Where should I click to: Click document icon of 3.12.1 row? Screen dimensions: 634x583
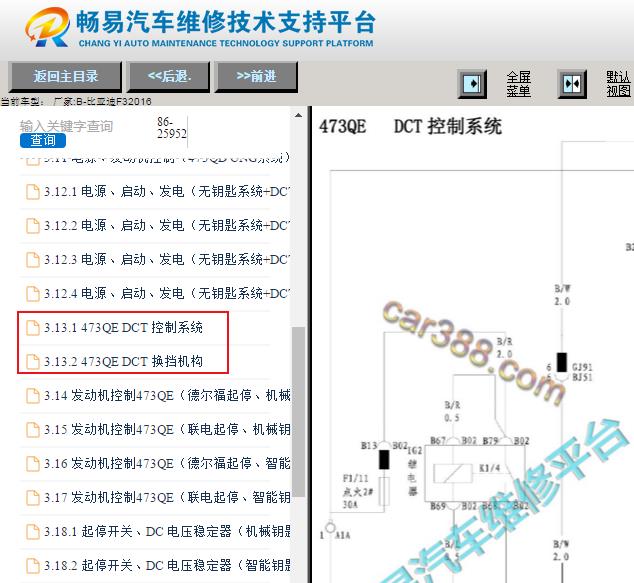(x=33, y=192)
